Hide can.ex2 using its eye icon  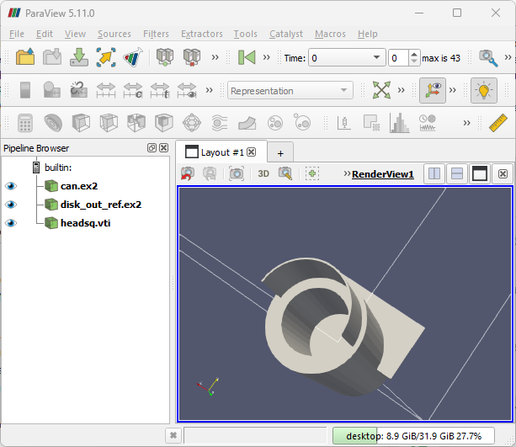click(x=11, y=186)
